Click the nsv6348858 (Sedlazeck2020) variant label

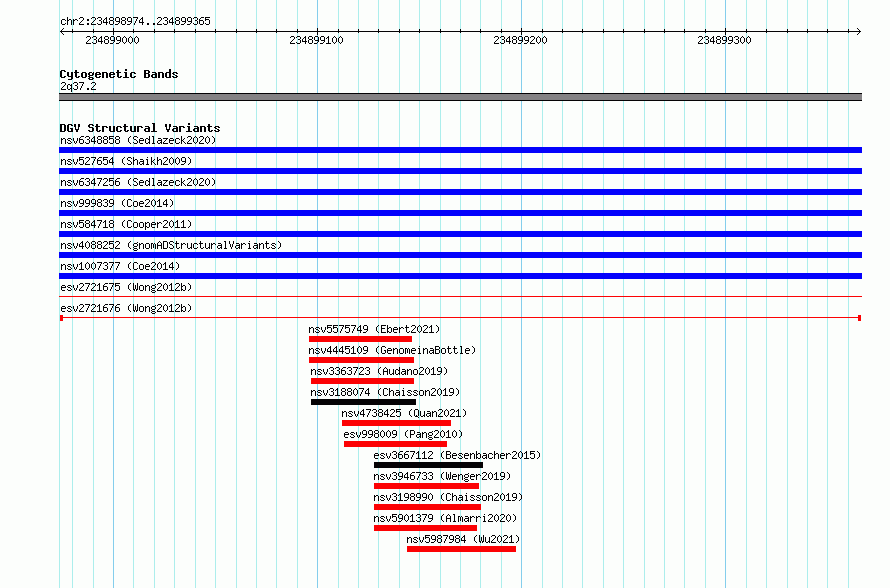click(138, 140)
